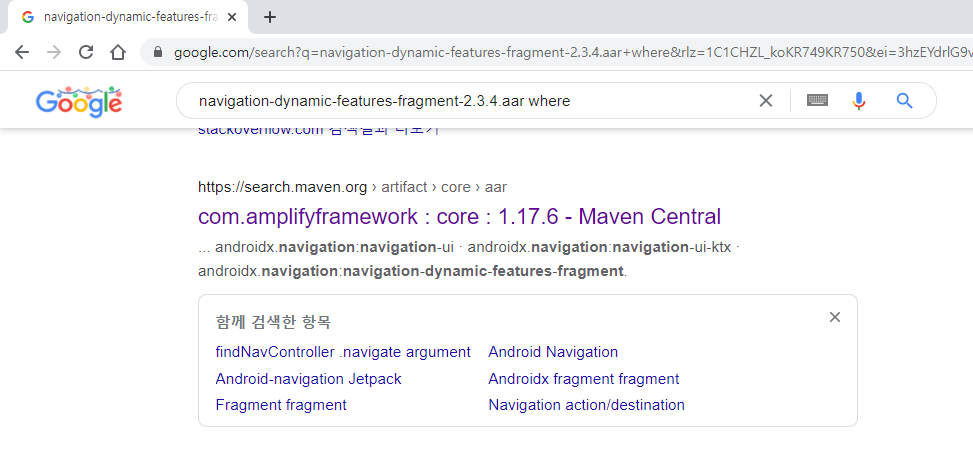
Task: View site info via padlock icon
Action: point(158,52)
